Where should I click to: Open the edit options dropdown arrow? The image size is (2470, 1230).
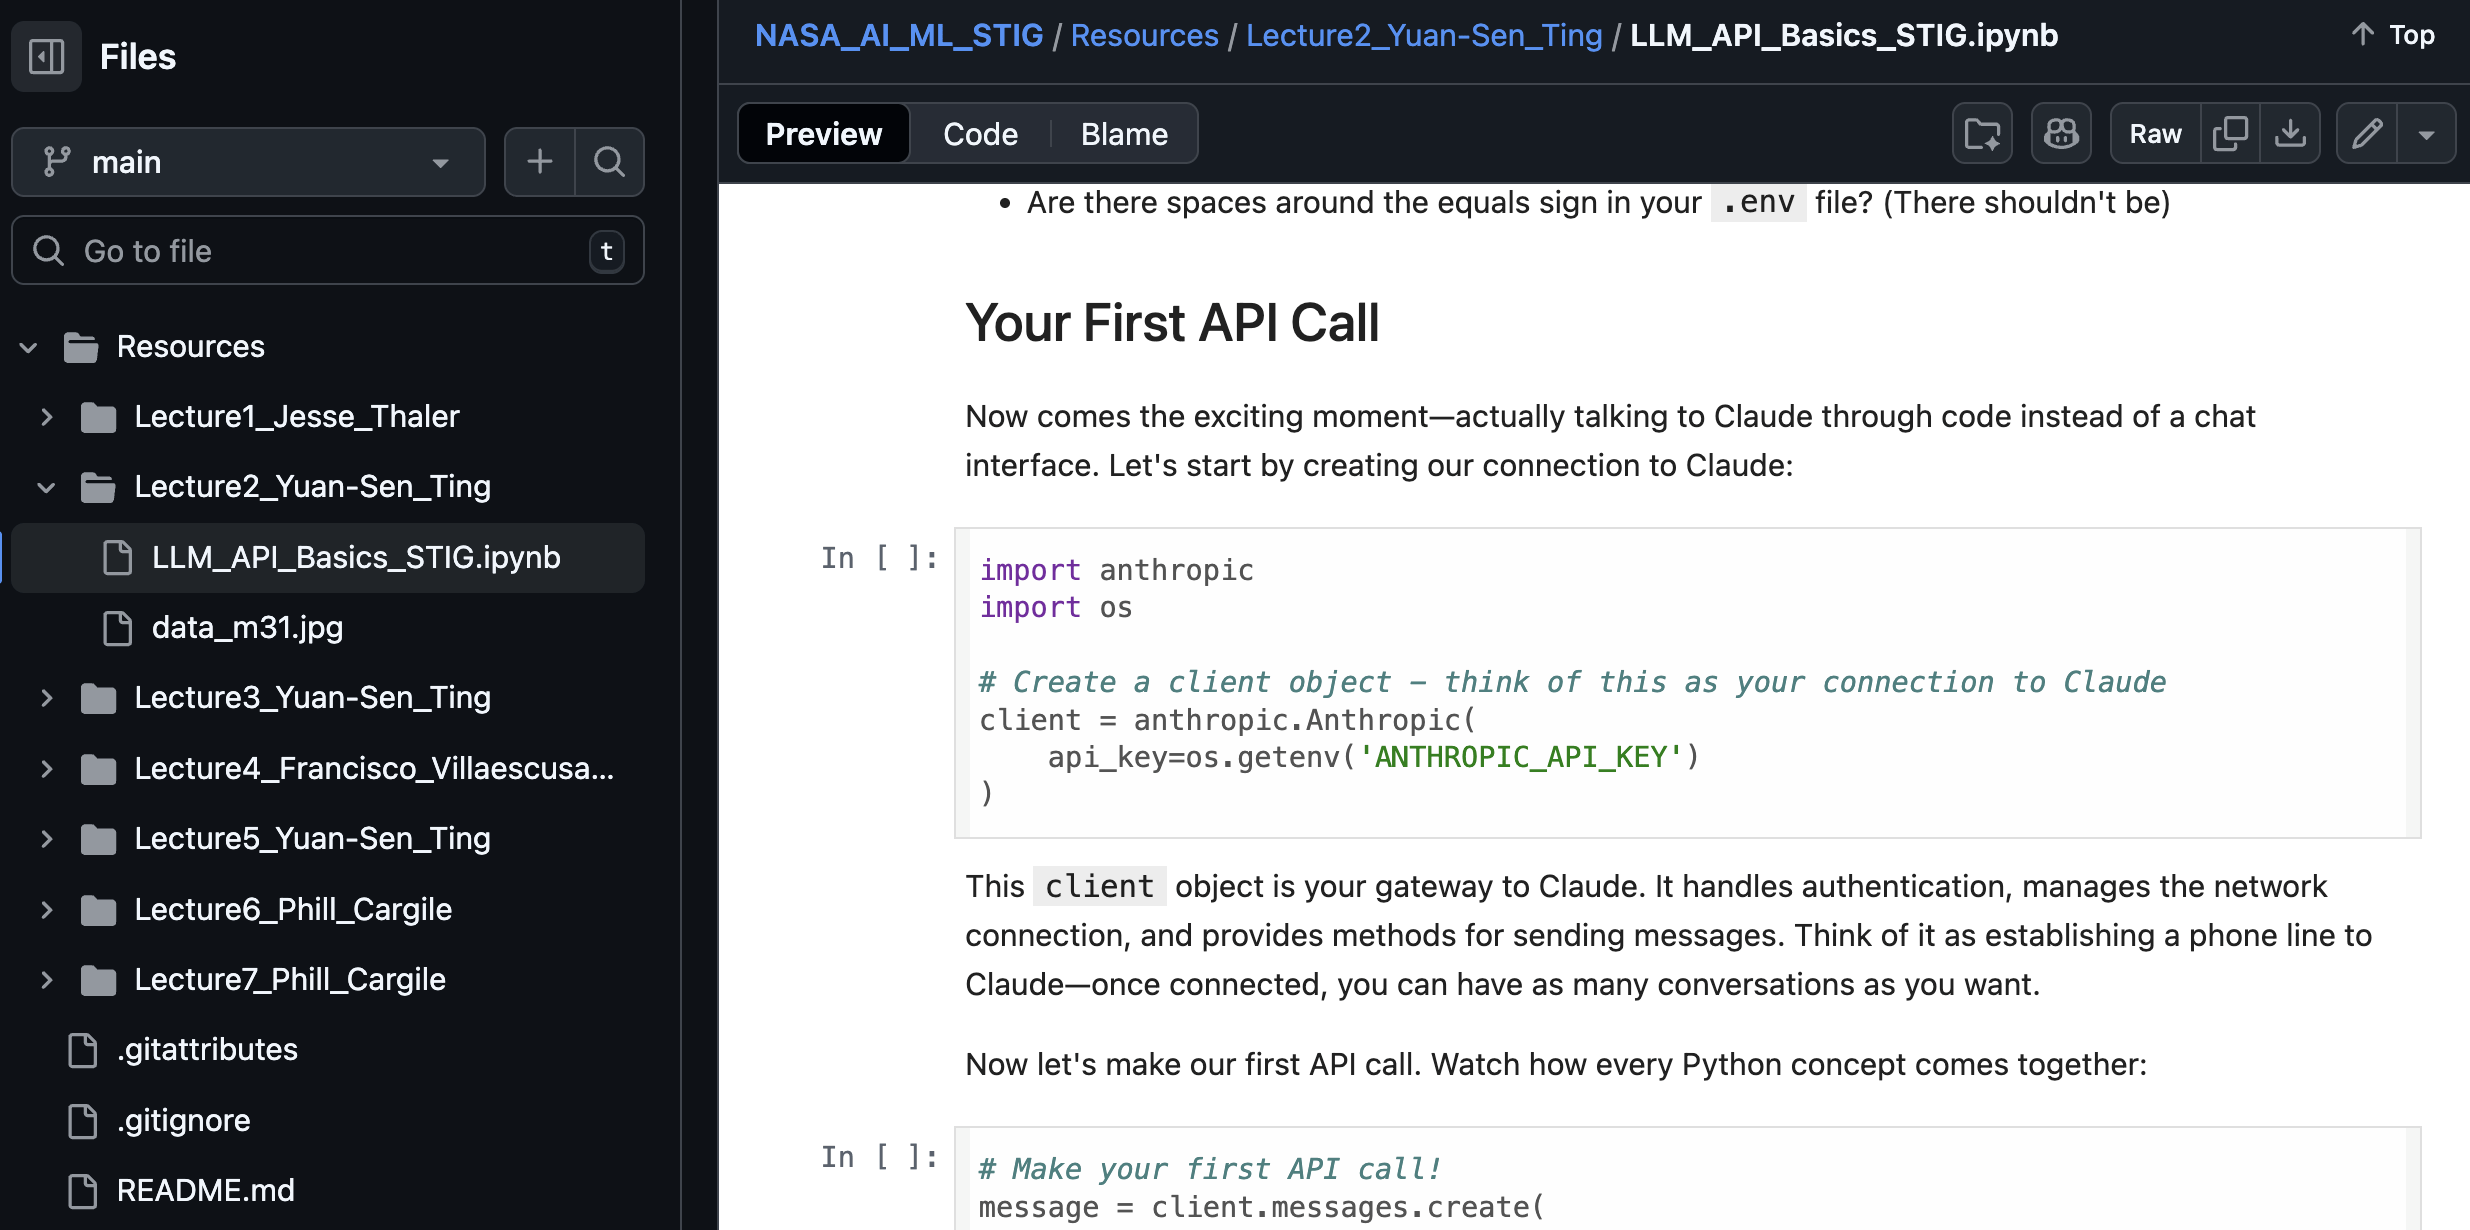(x=2426, y=134)
